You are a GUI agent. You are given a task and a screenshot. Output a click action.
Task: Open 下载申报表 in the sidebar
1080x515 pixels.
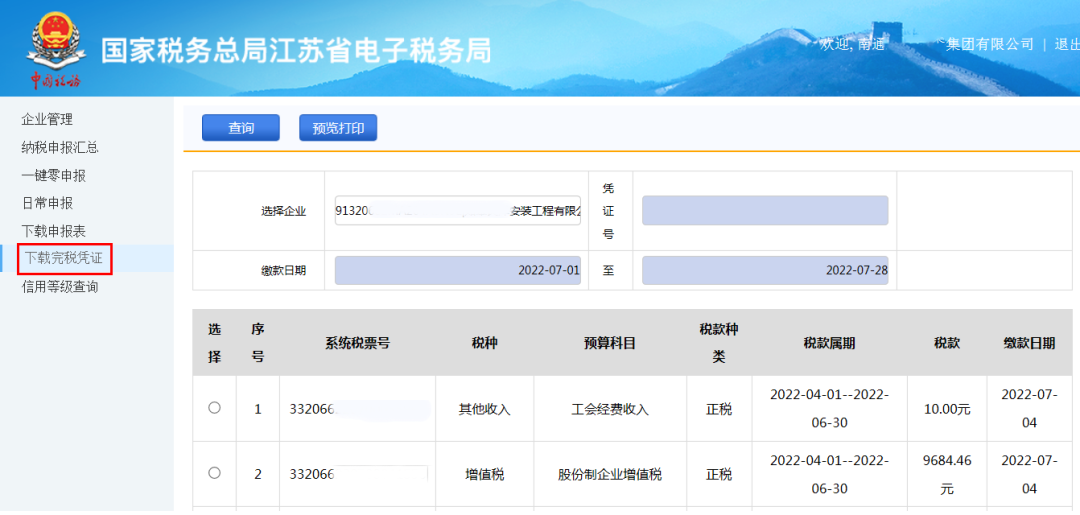[54, 231]
